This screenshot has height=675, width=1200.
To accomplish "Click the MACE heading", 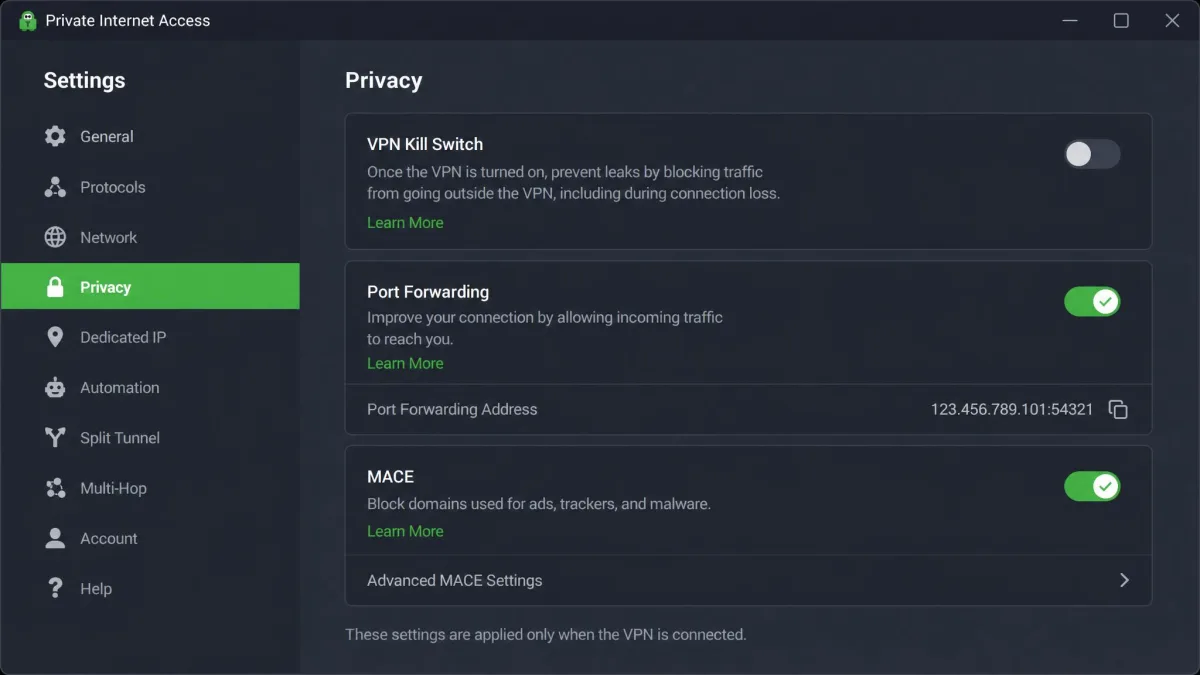I will tap(390, 477).
